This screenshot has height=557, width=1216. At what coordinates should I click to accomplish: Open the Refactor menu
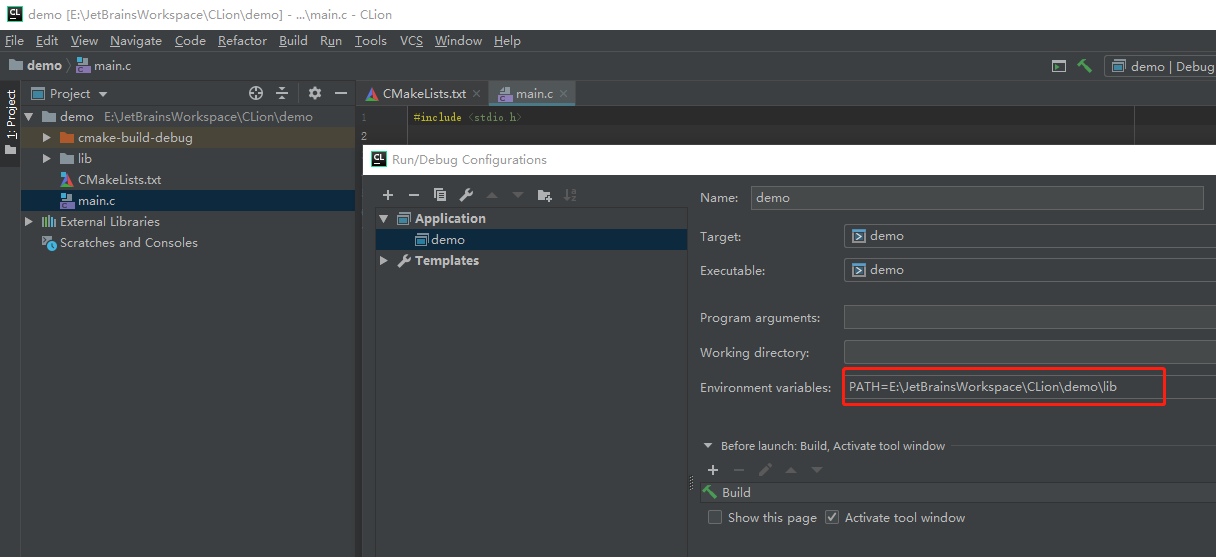(x=242, y=41)
